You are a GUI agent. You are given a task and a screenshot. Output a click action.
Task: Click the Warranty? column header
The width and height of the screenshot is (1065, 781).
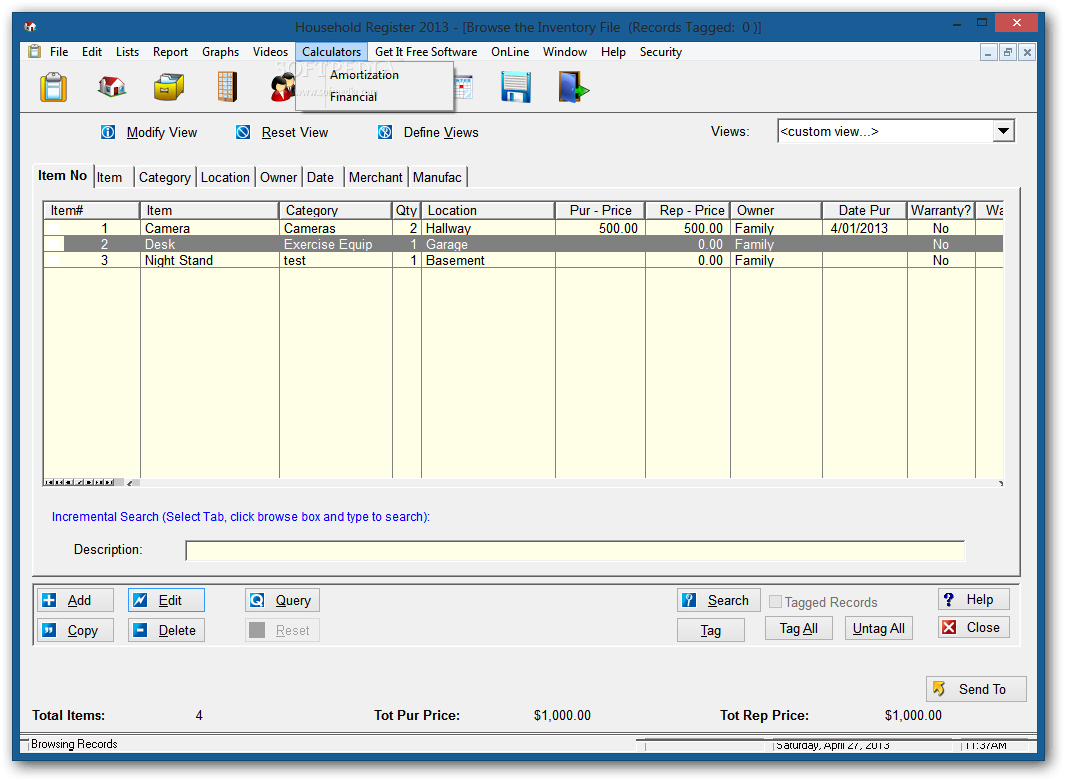(941, 211)
